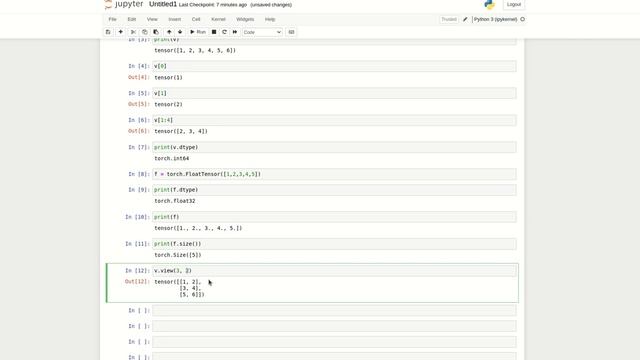Open the Help menu
Screen dimensions: 640x360
270,19
